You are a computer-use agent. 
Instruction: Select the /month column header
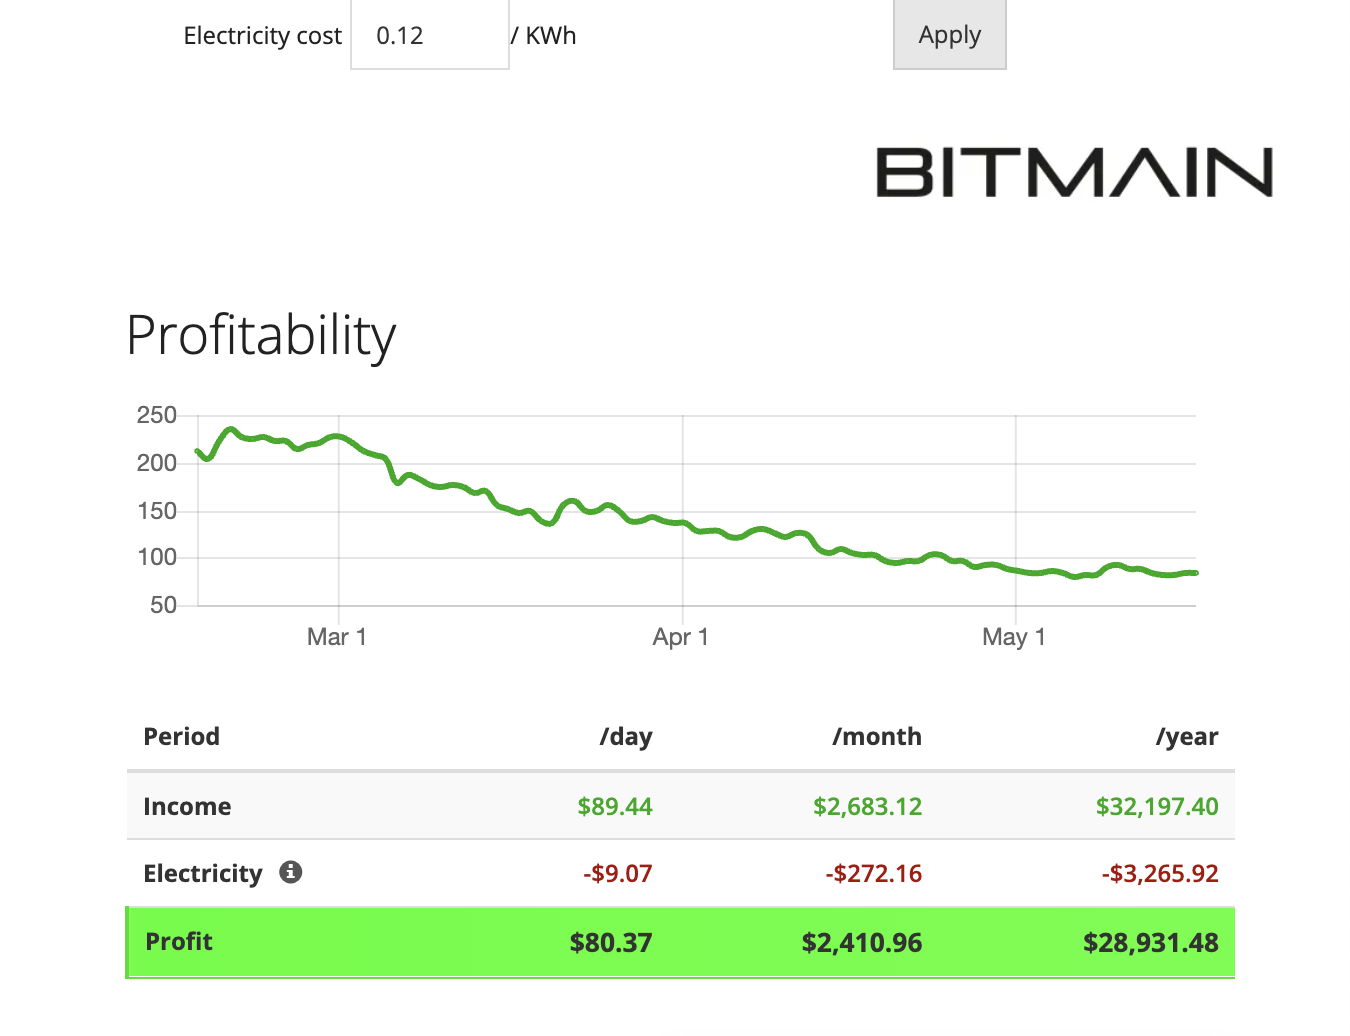[x=877, y=737]
